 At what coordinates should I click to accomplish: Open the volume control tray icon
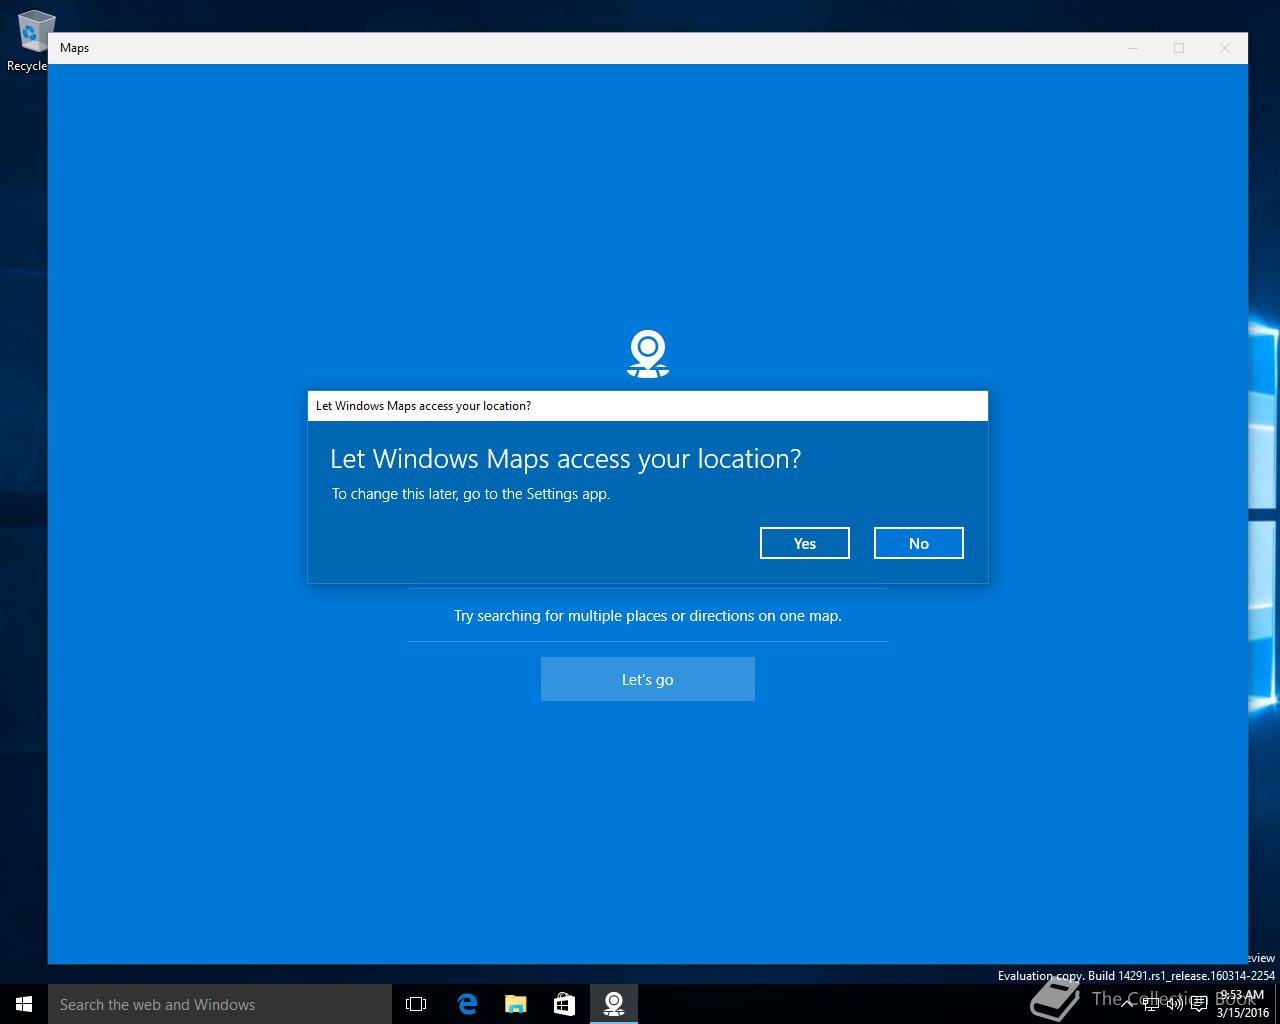[x=1174, y=1004]
